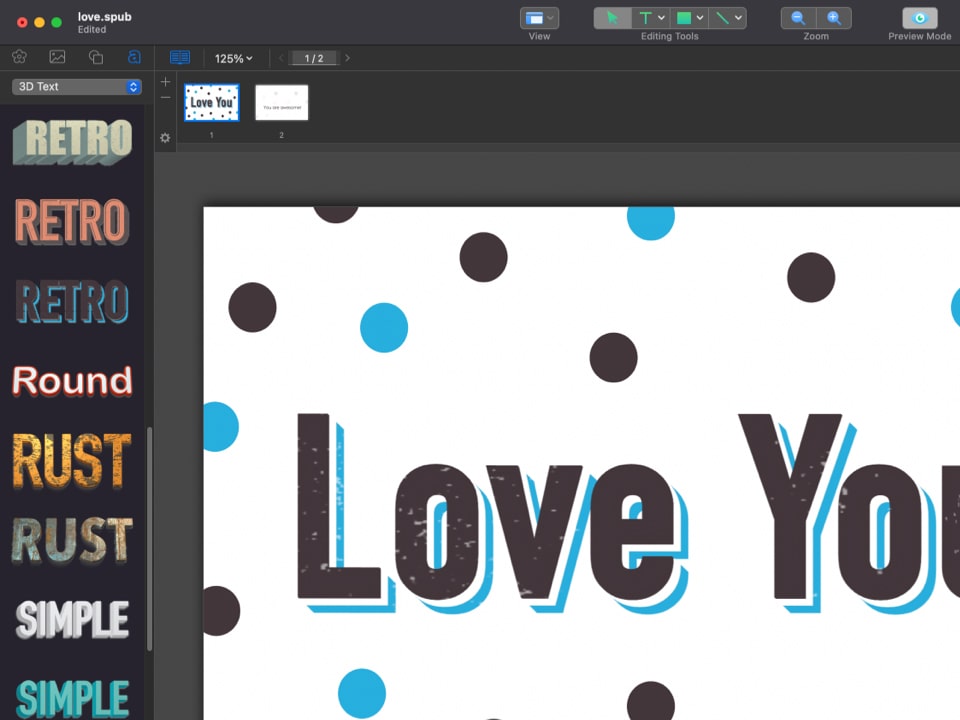The width and height of the screenshot is (960, 720).
Task: Open the clipart panel in the sidebar
Action: (x=19, y=57)
